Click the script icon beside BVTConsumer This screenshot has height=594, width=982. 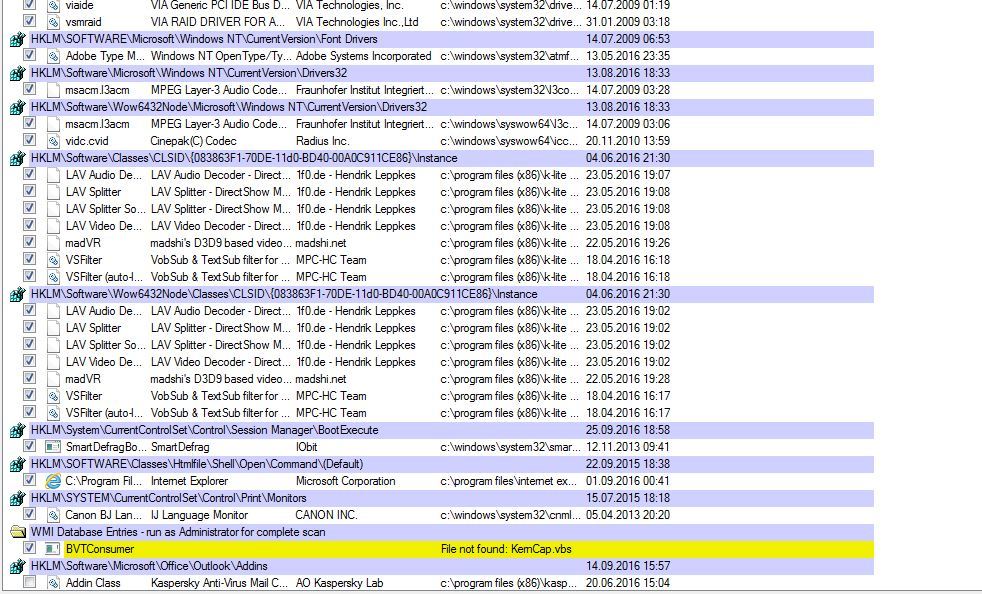click(53, 549)
